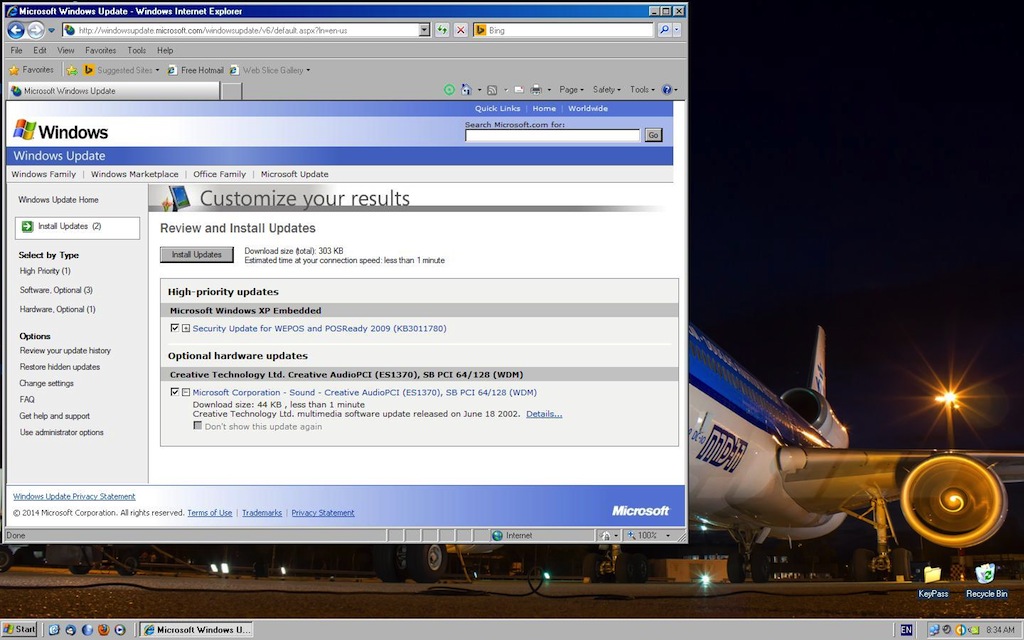
Task: Tick 'Don't show this update again' checkbox
Action: pyautogui.click(x=197, y=426)
